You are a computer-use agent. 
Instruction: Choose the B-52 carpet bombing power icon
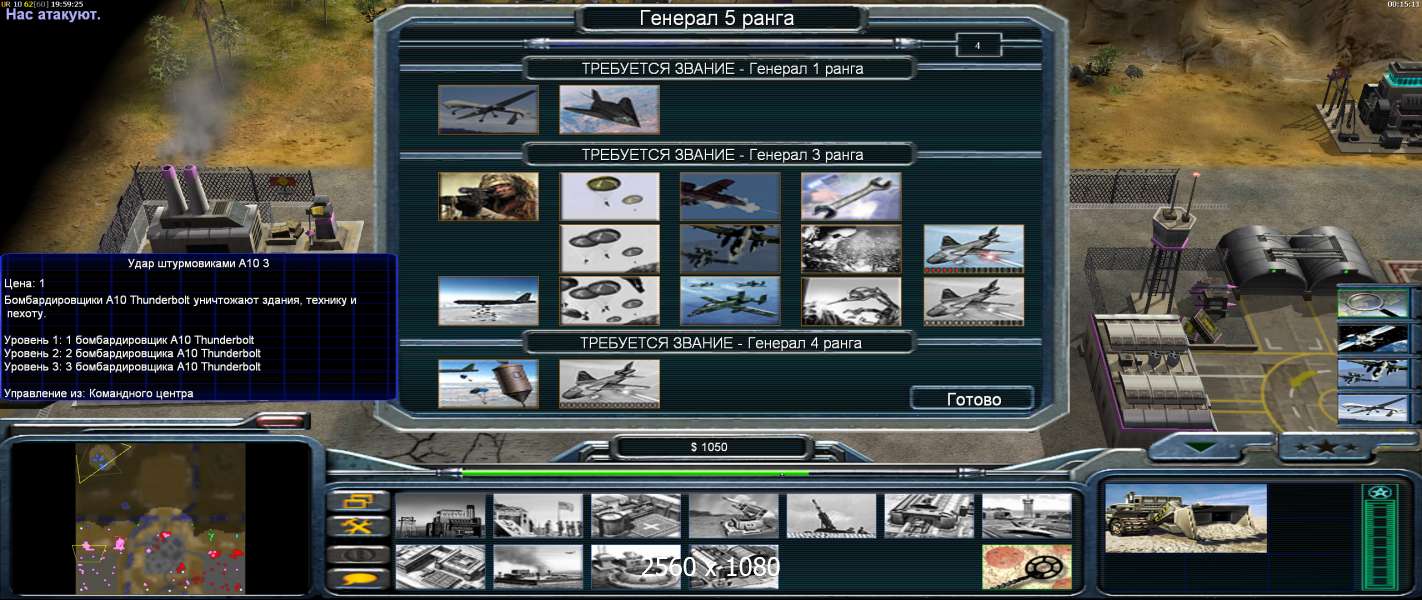click(x=488, y=301)
